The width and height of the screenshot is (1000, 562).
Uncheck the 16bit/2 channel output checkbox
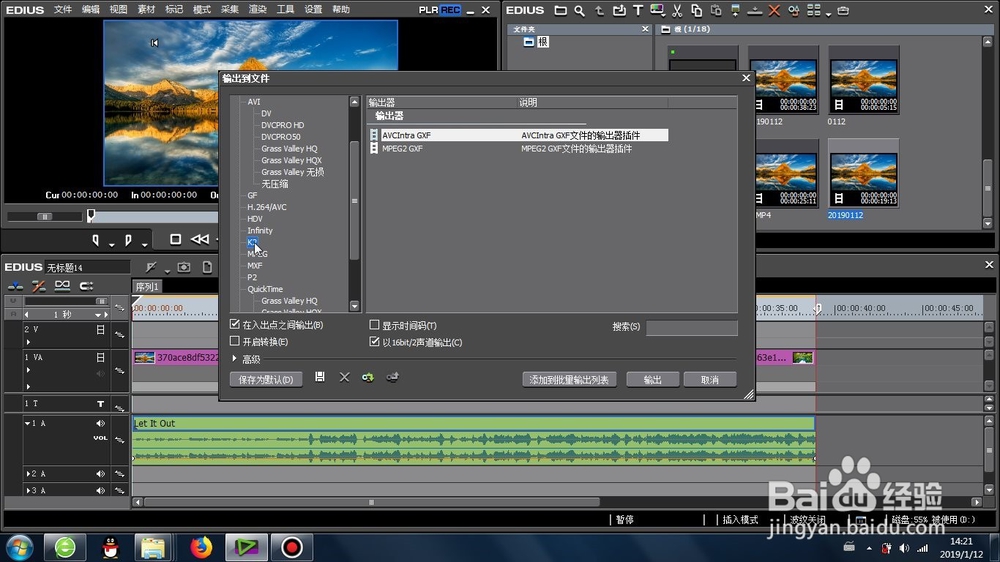click(374, 342)
